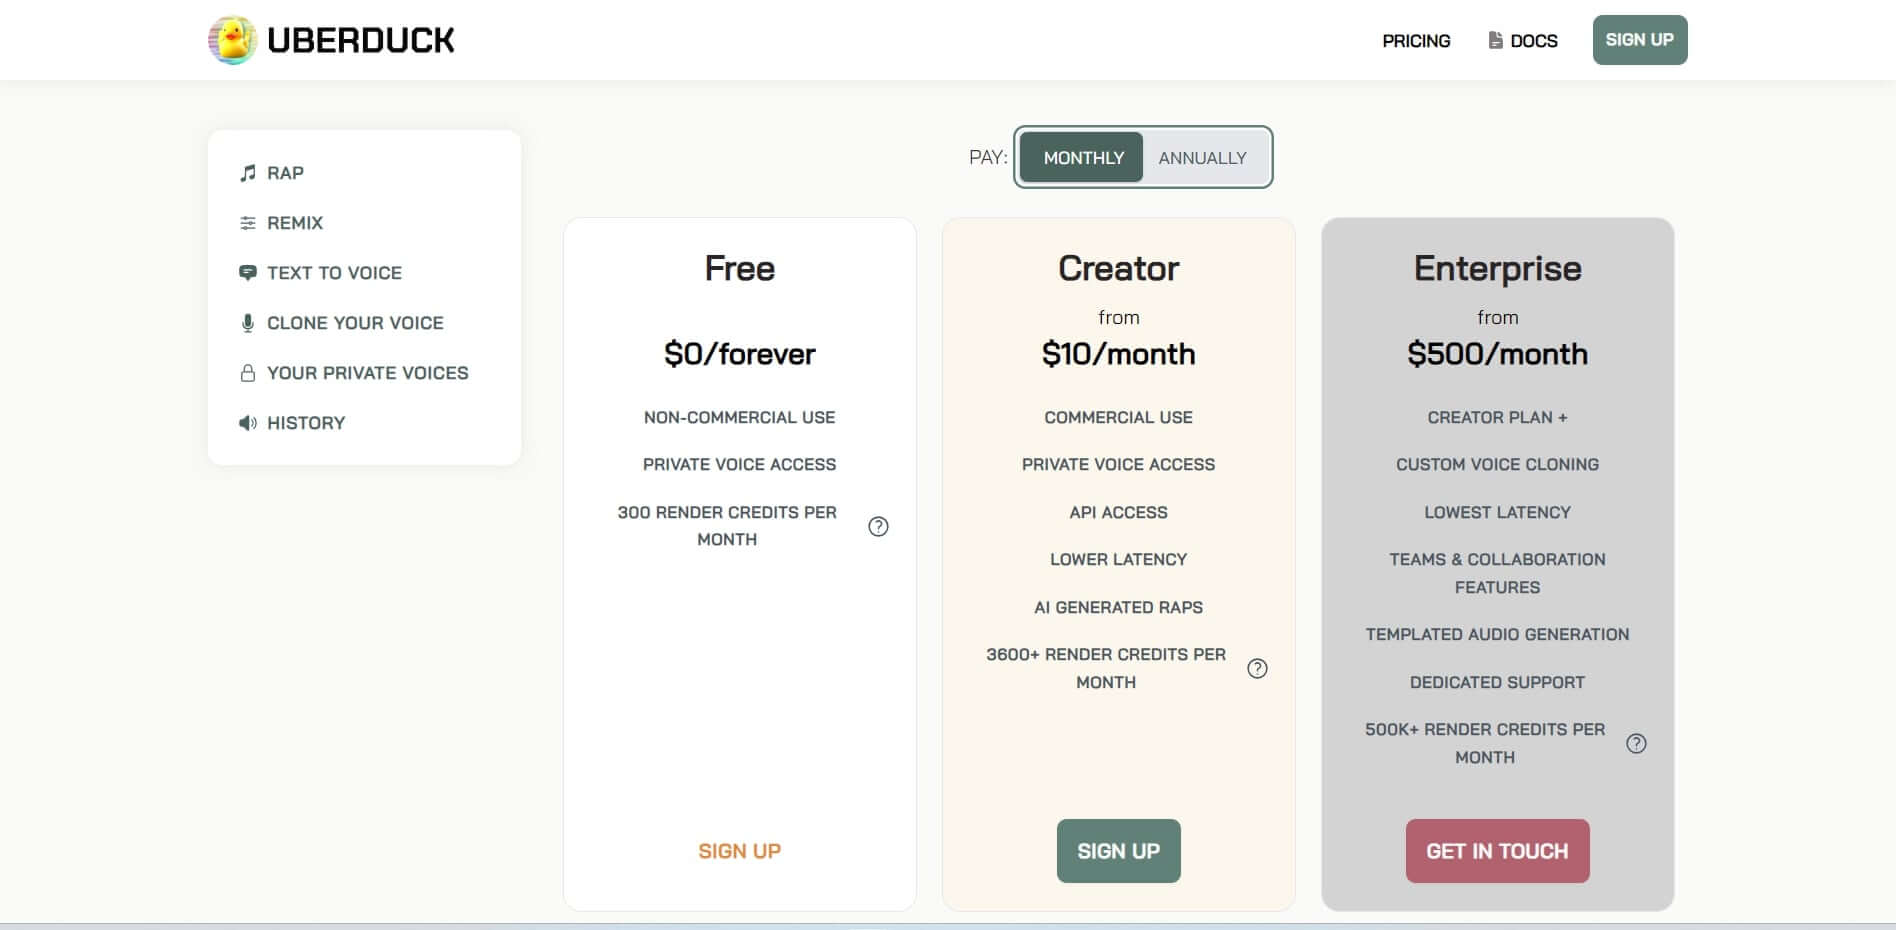Click API ACCESS in Creator plan
The width and height of the screenshot is (1896, 930).
tap(1118, 512)
